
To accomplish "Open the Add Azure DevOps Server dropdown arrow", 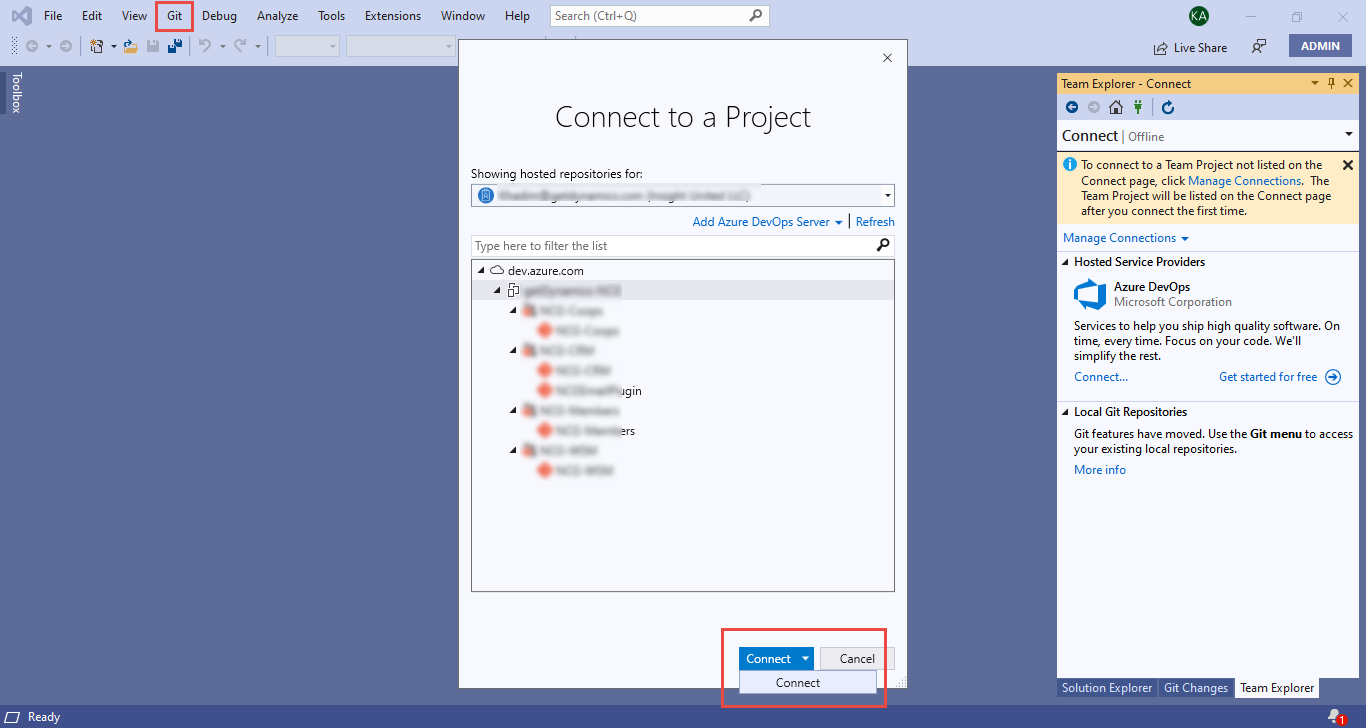I will click(x=838, y=222).
